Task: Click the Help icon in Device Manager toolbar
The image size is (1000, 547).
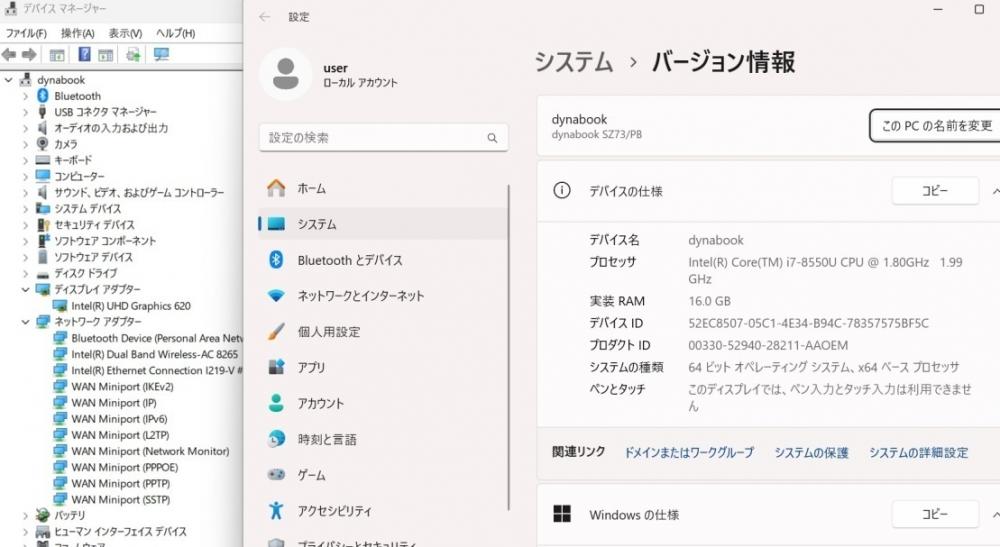Action: click(84, 55)
